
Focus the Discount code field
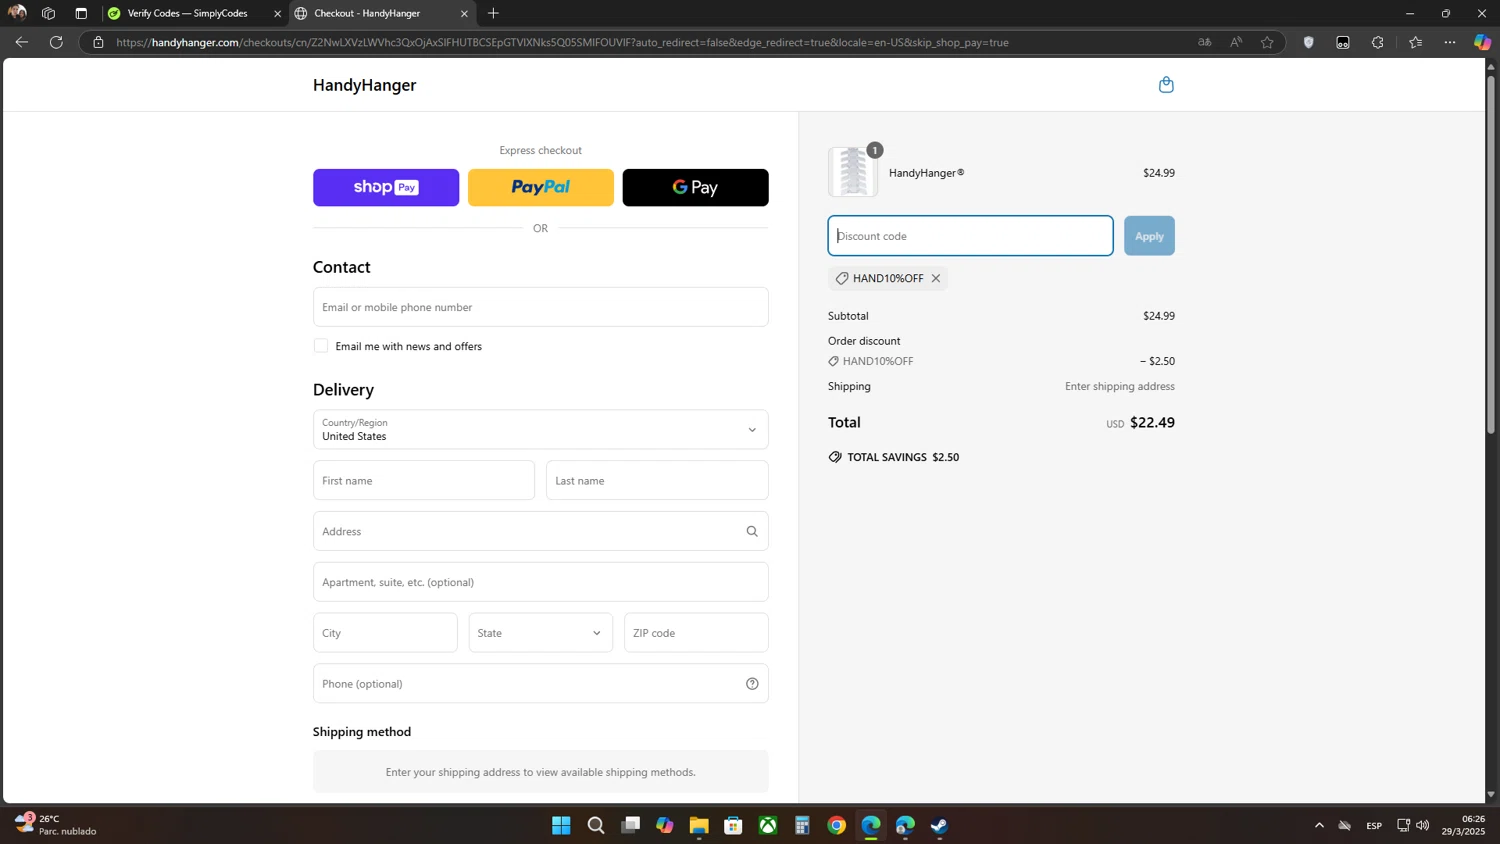click(x=970, y=236)
